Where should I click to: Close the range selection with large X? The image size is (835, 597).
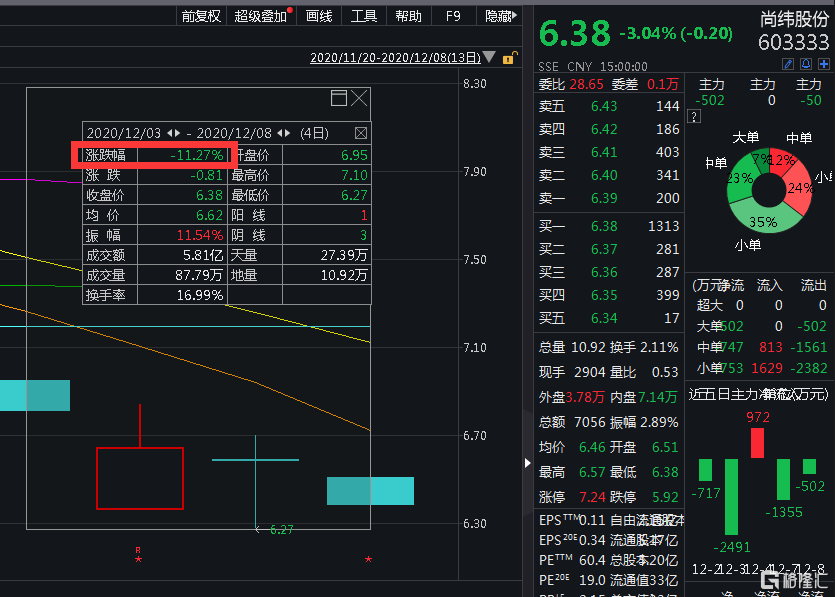click(359, 98)
